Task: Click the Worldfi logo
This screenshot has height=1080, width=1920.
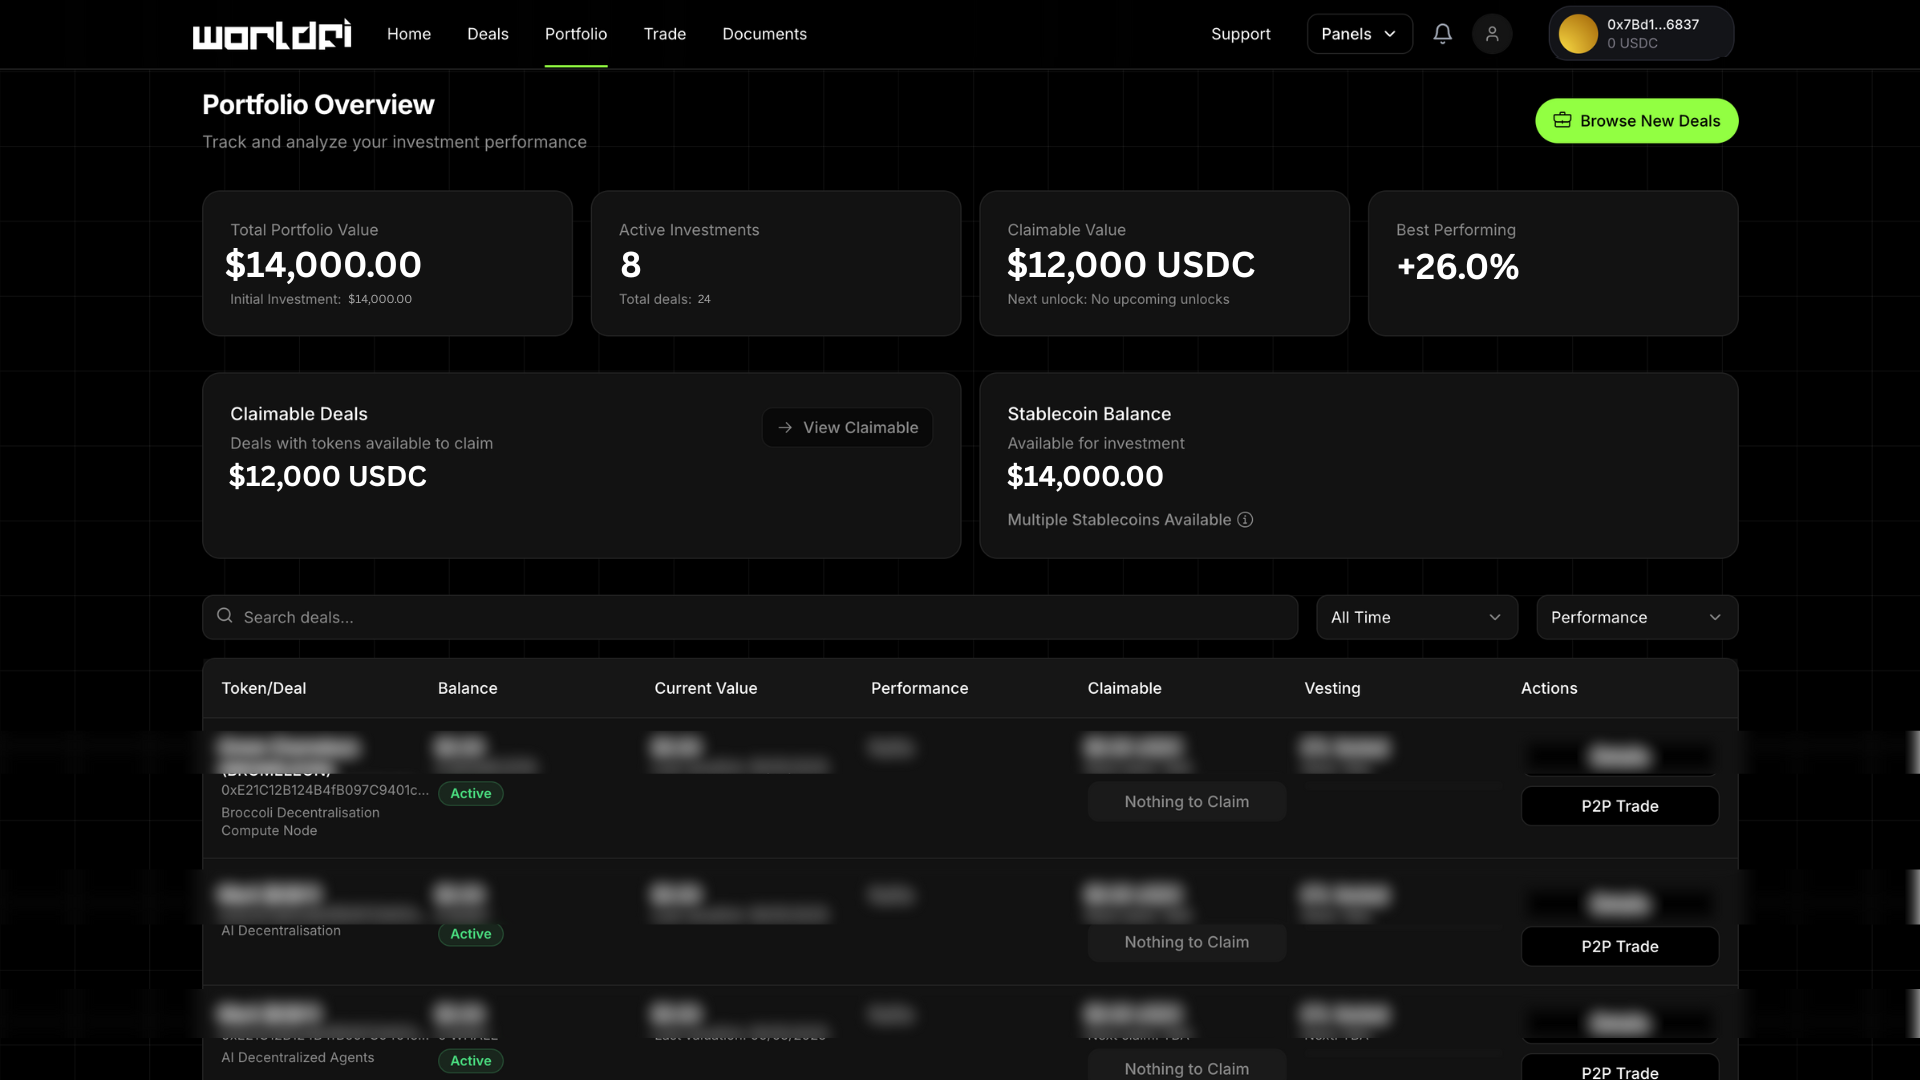Action: (x=272, y=34)
